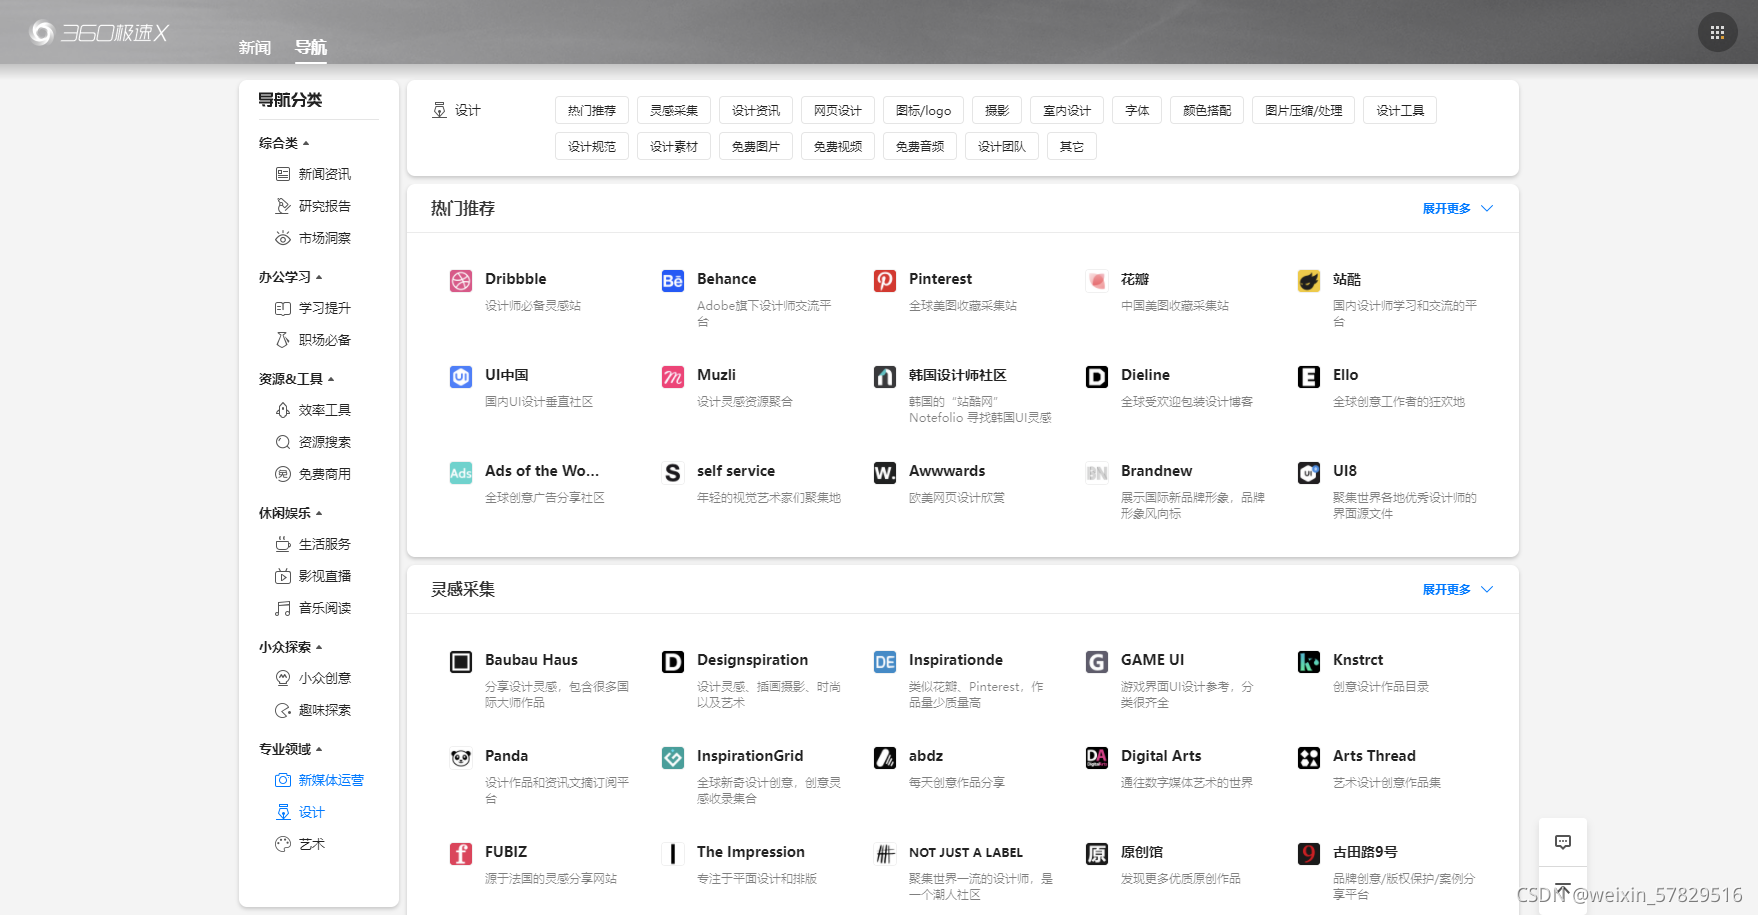Collapse the 专业领域 sidebar group
The height and width of the screenshot is (915, 1758).
[x=290, y=749]
